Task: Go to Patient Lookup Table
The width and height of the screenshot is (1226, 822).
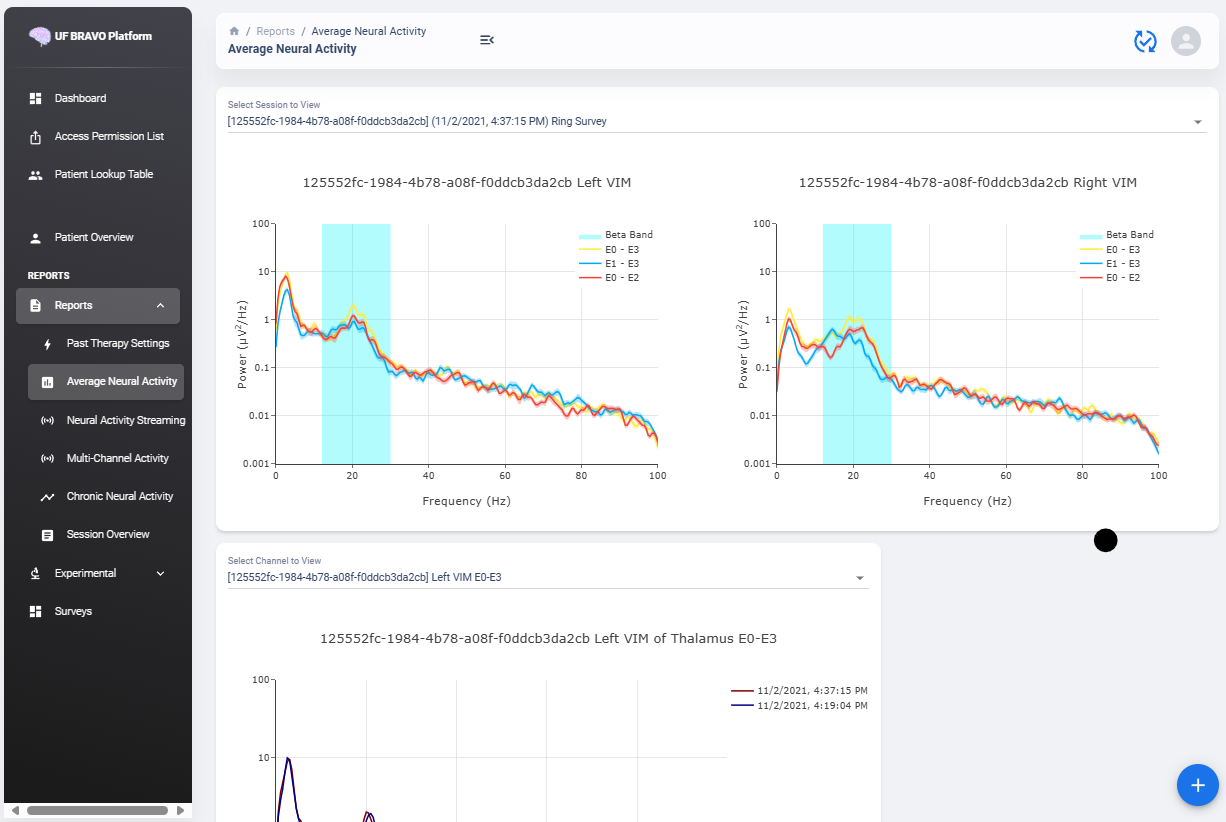Action: point(103,174)
